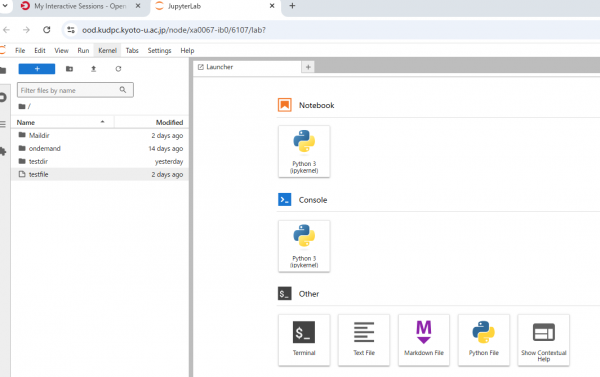
Task: Open the Settings menu
Action: (160, 51)
